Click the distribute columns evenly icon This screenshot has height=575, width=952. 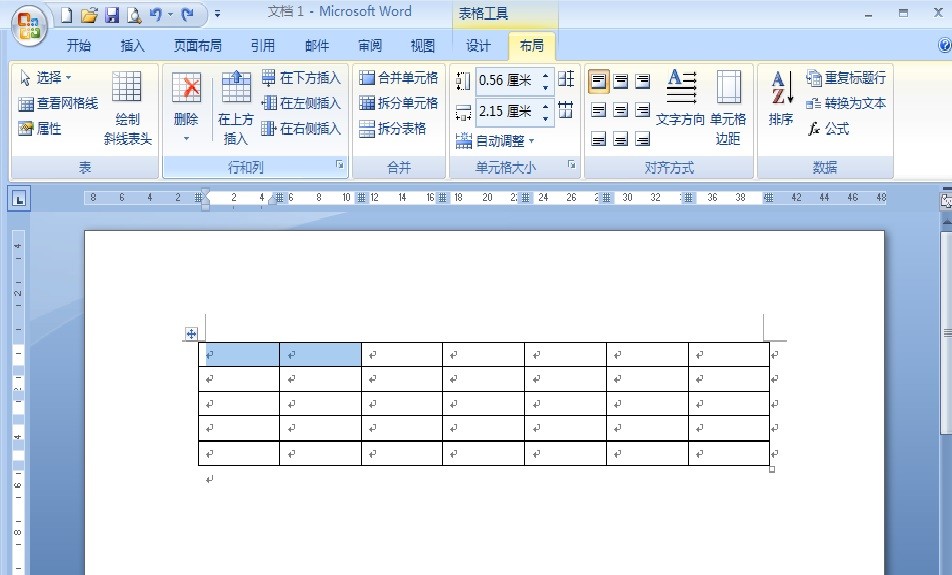click(x=566, y=110)
